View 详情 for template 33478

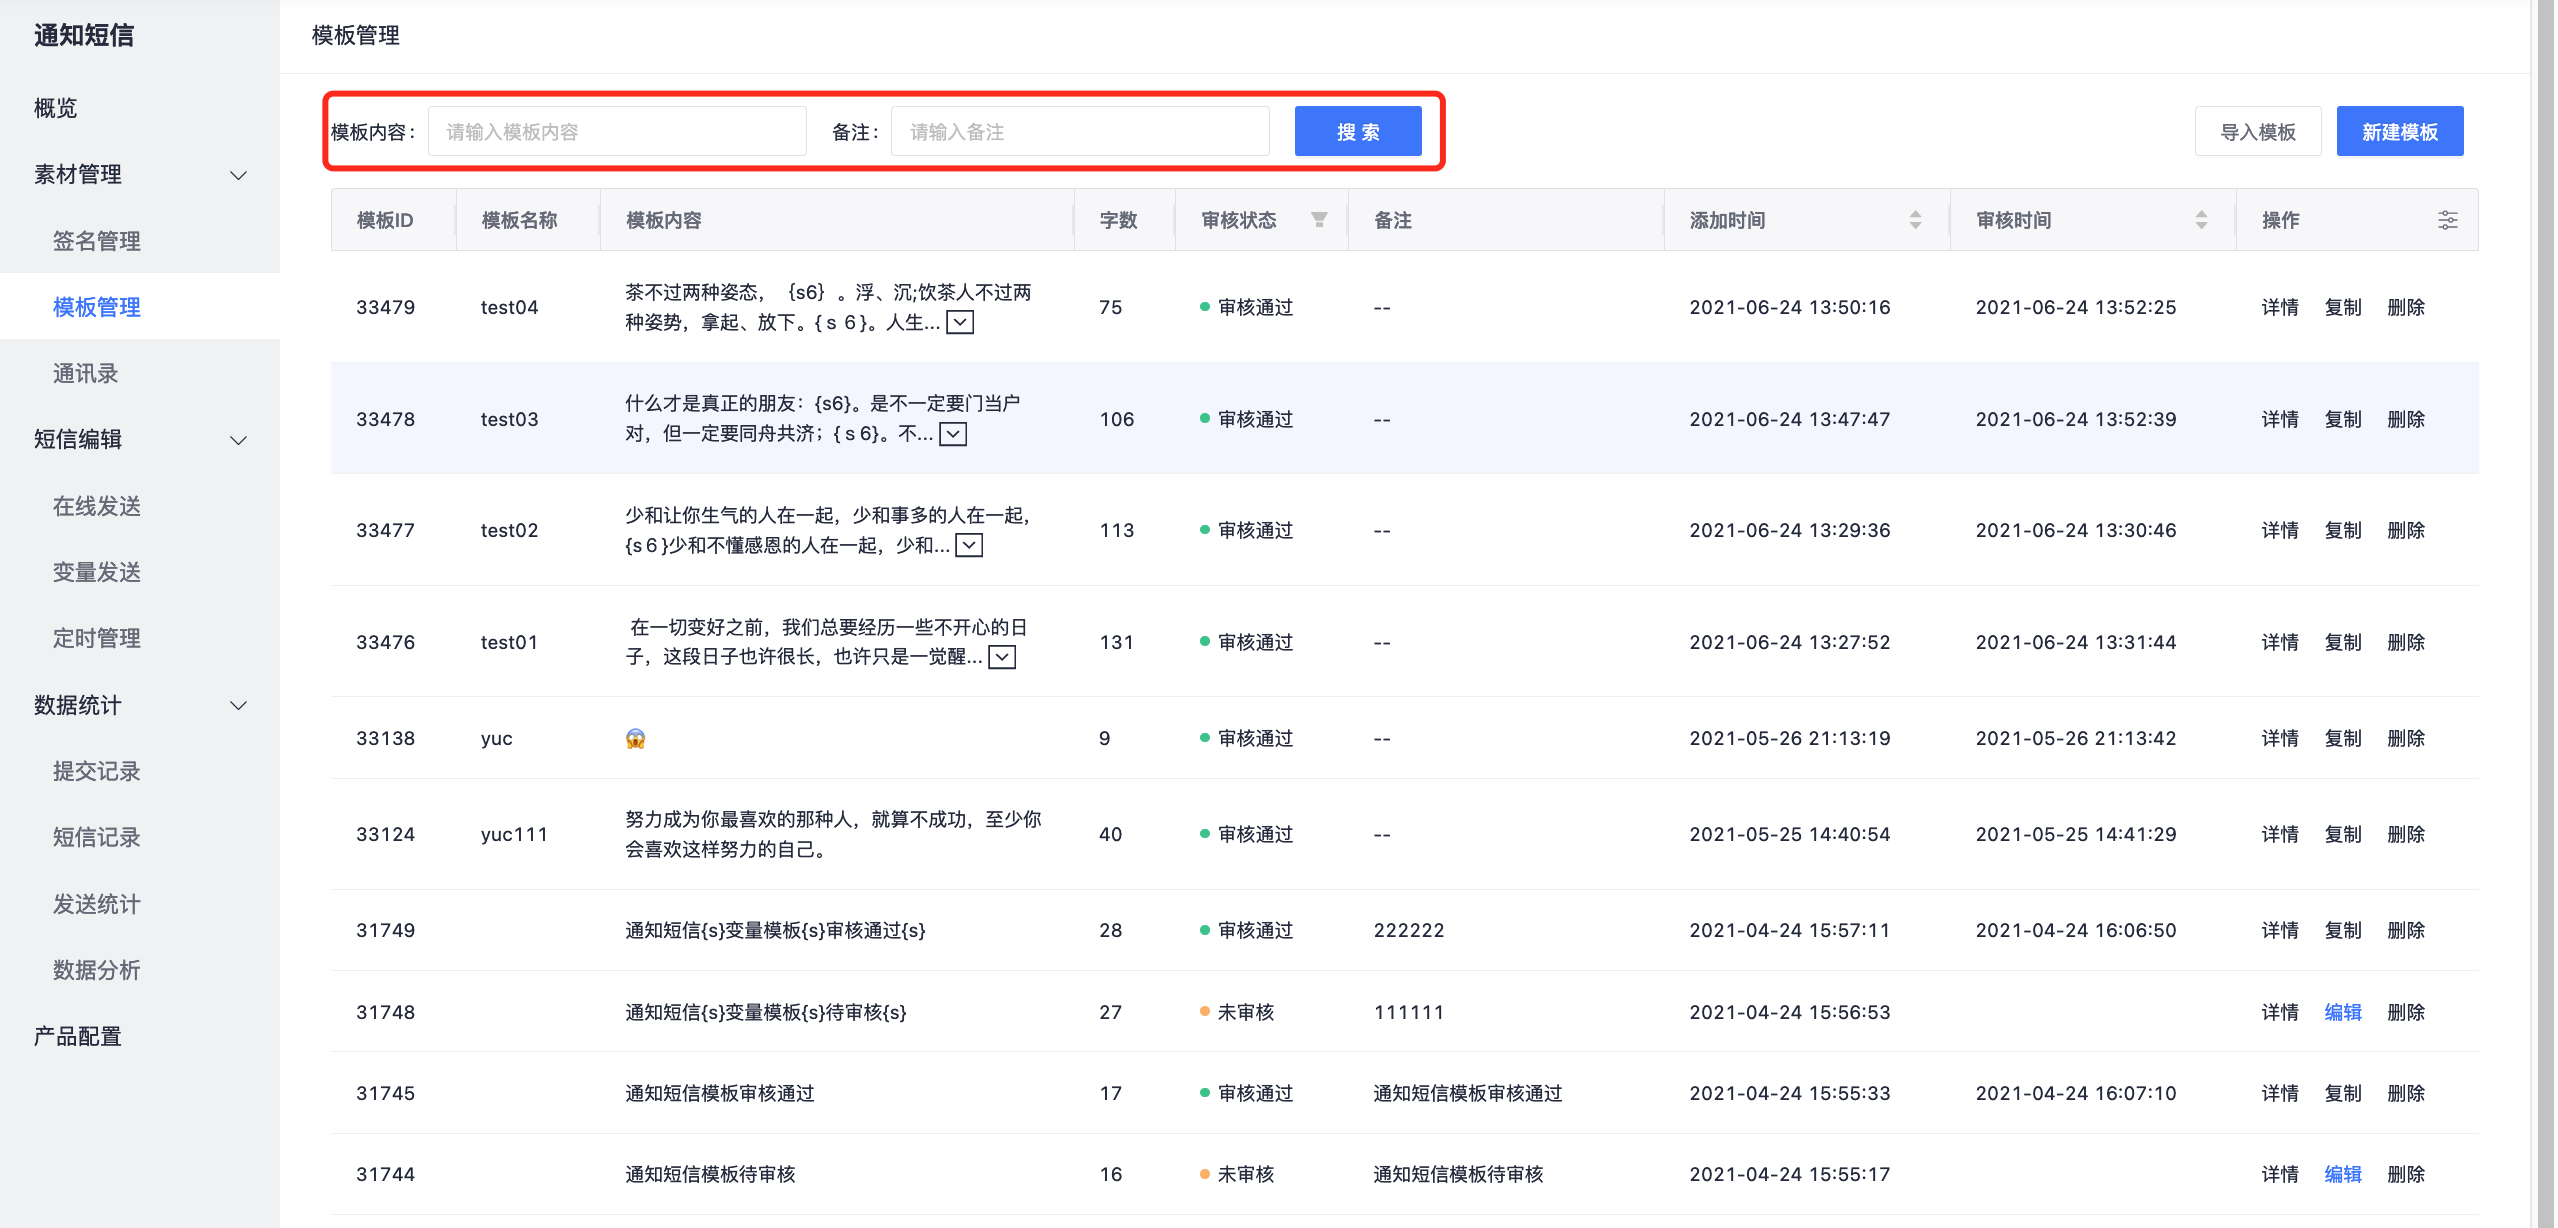[x=2280, y=419]
